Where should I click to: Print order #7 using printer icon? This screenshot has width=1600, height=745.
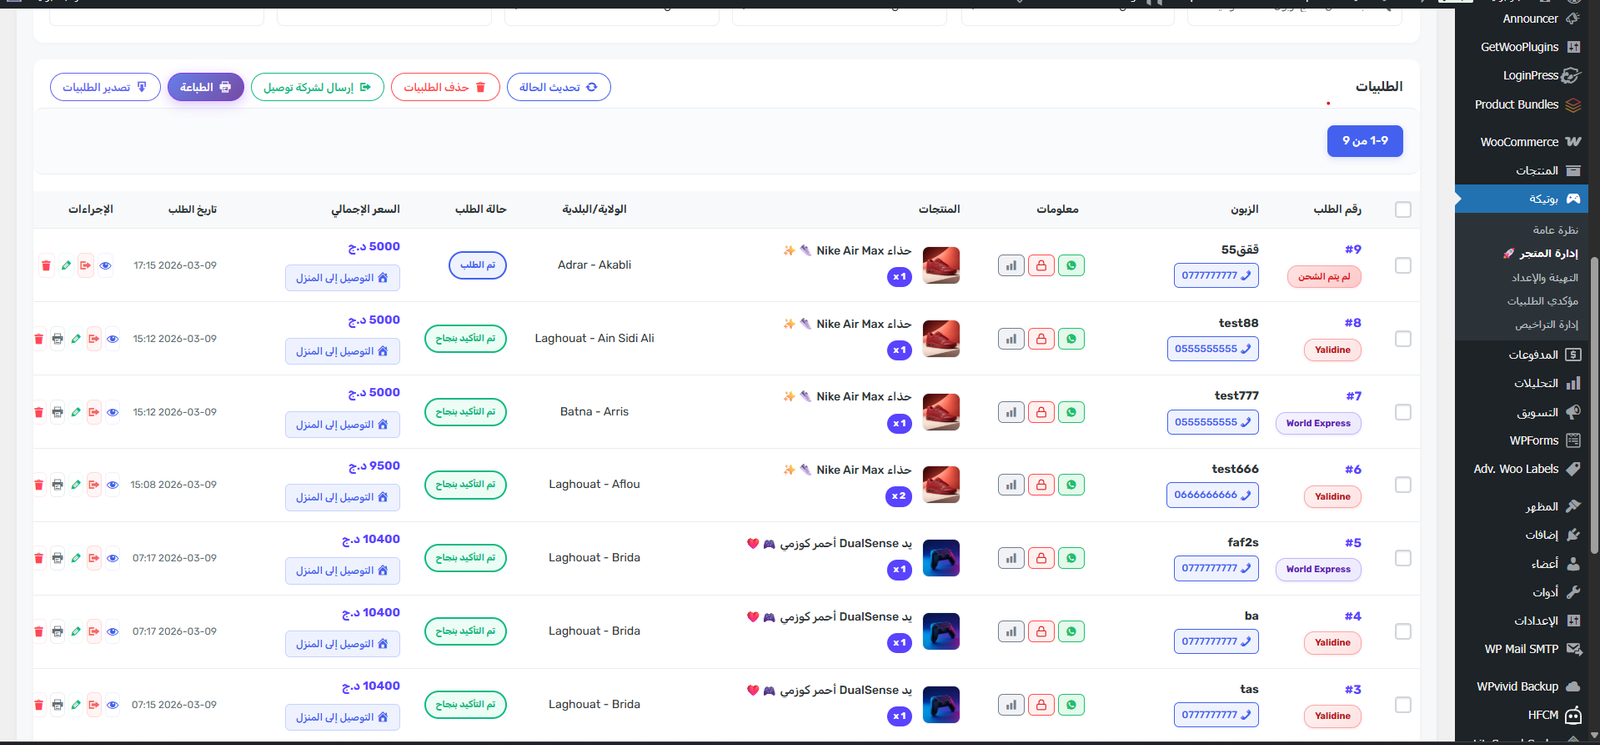[x=58, y=412]
